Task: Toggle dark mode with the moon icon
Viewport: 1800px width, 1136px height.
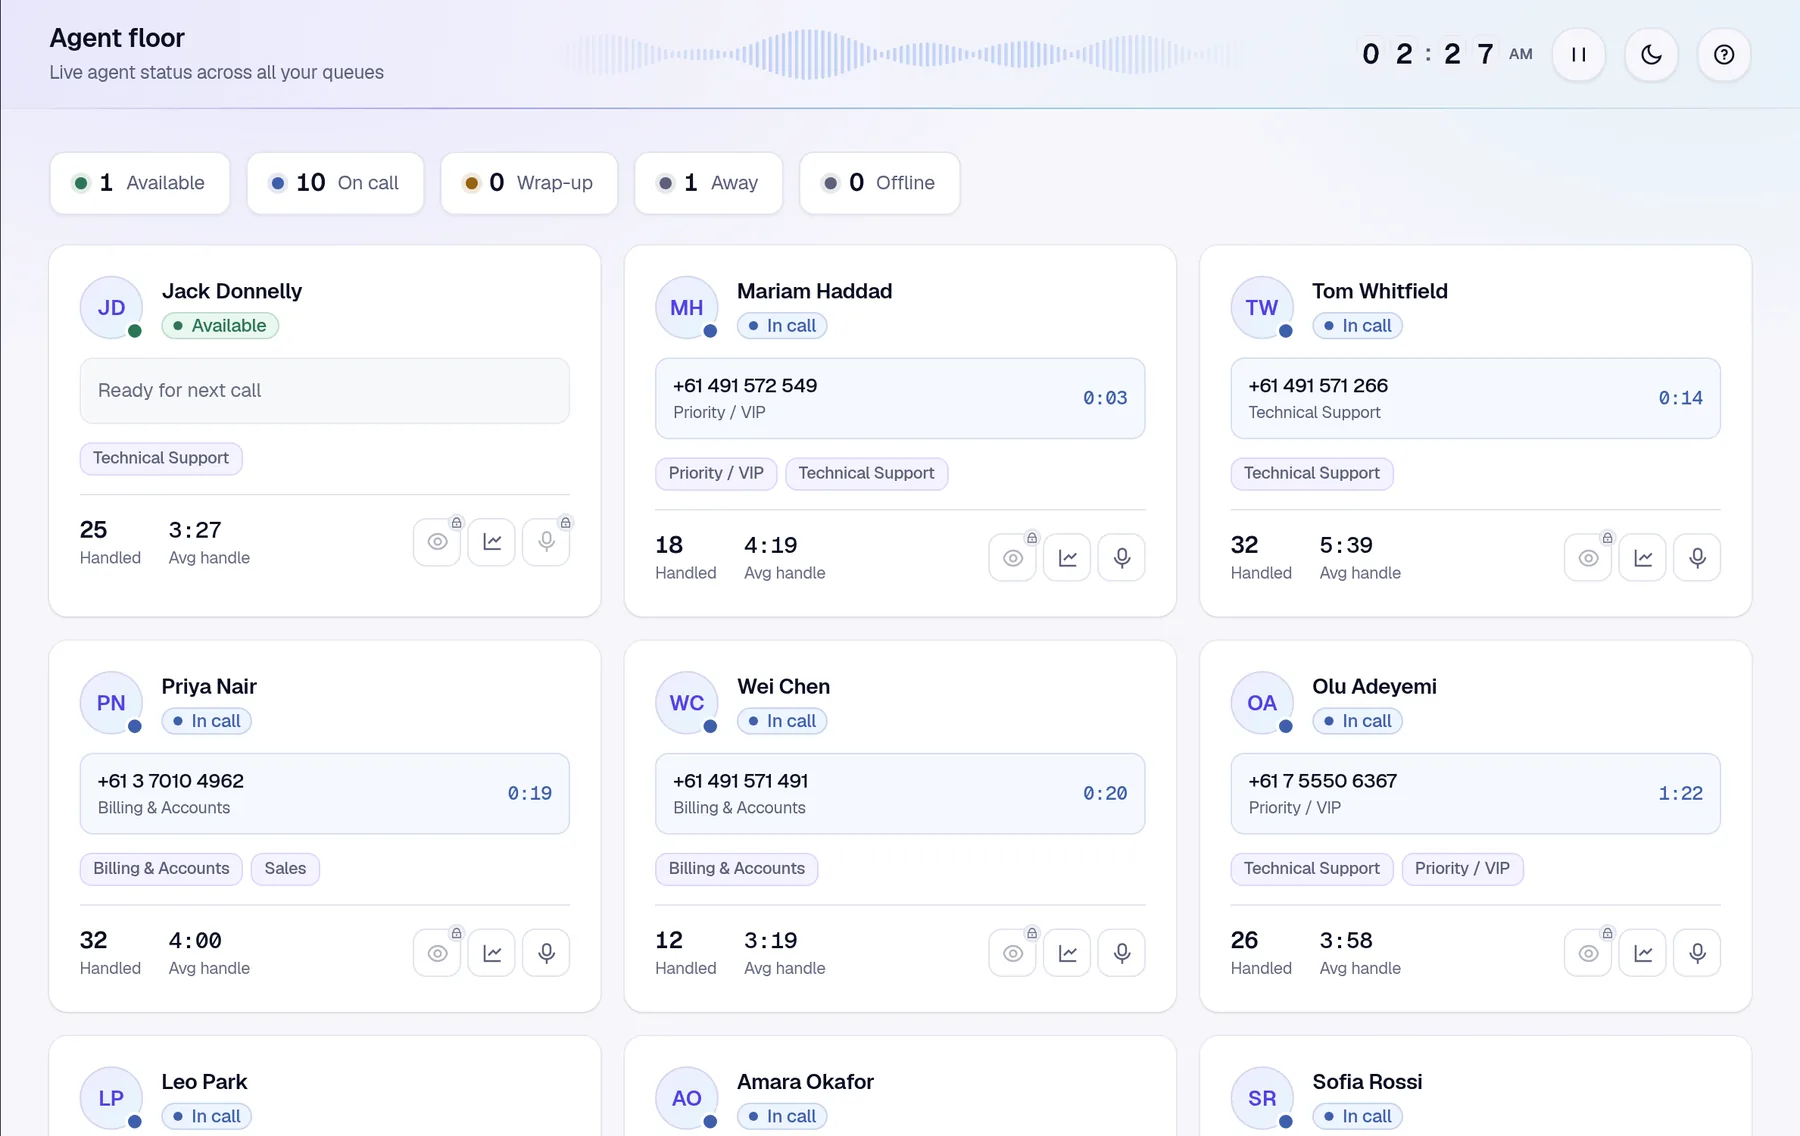Action: click(1651, 55)
